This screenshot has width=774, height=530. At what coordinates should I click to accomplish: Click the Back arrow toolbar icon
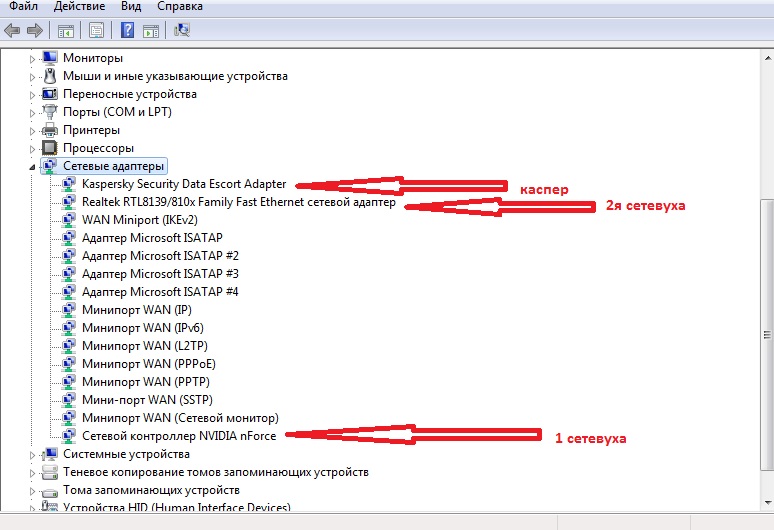click(x=12, y=31)
